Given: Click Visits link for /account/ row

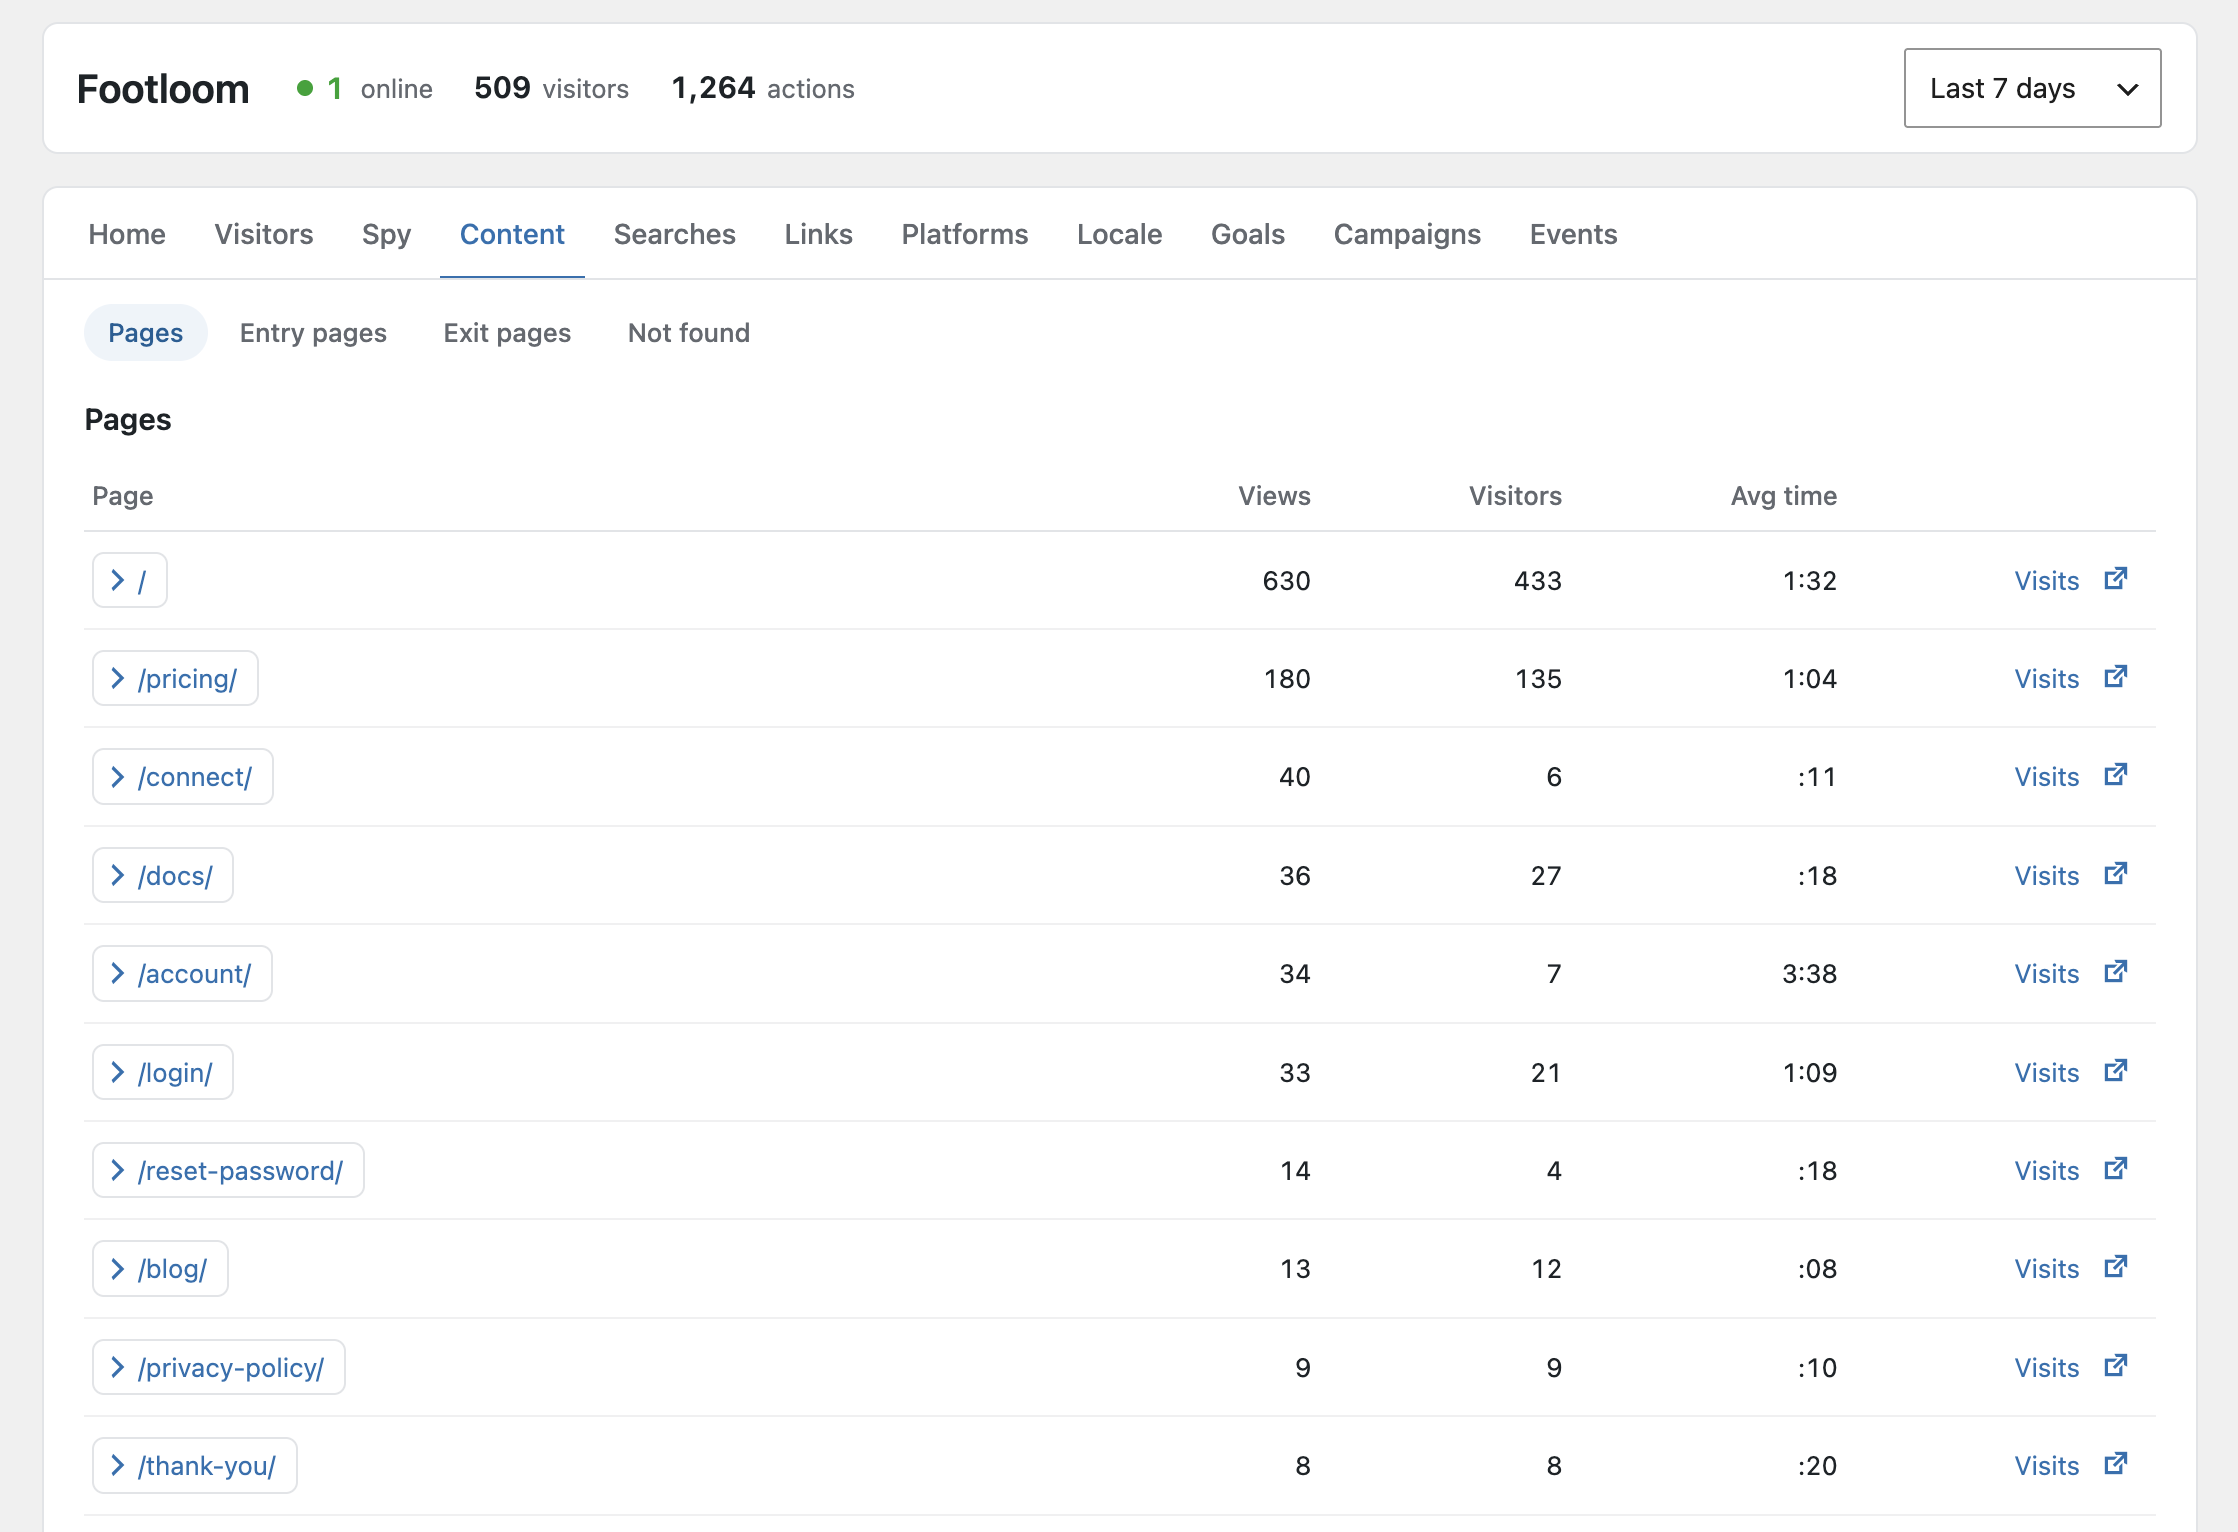Looking at the screenshot, I should tap(2046, 974).
